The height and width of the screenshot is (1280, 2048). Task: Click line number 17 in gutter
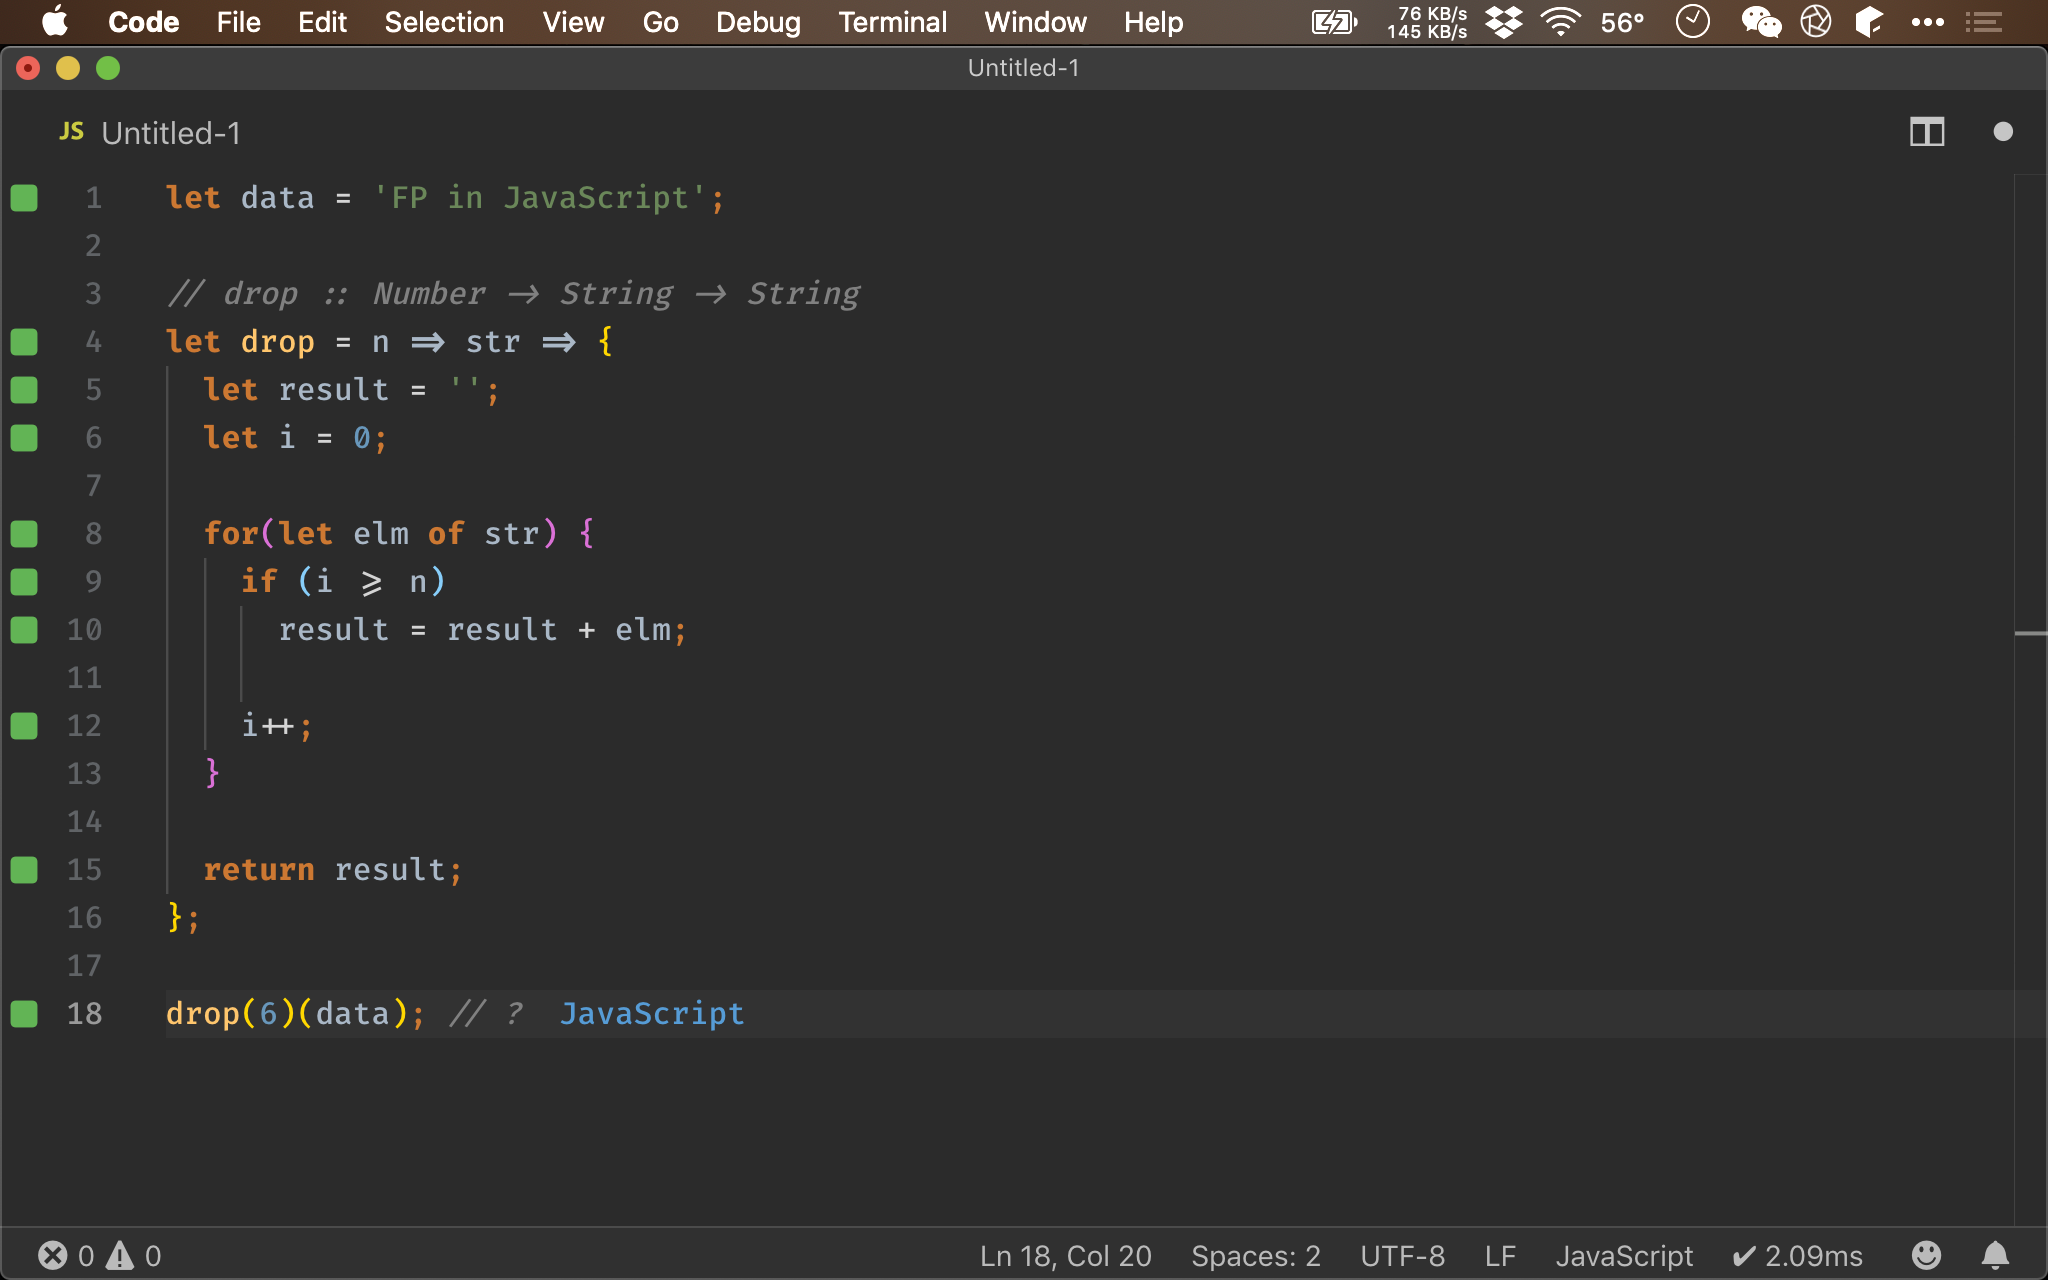click(x=84, y=966)
